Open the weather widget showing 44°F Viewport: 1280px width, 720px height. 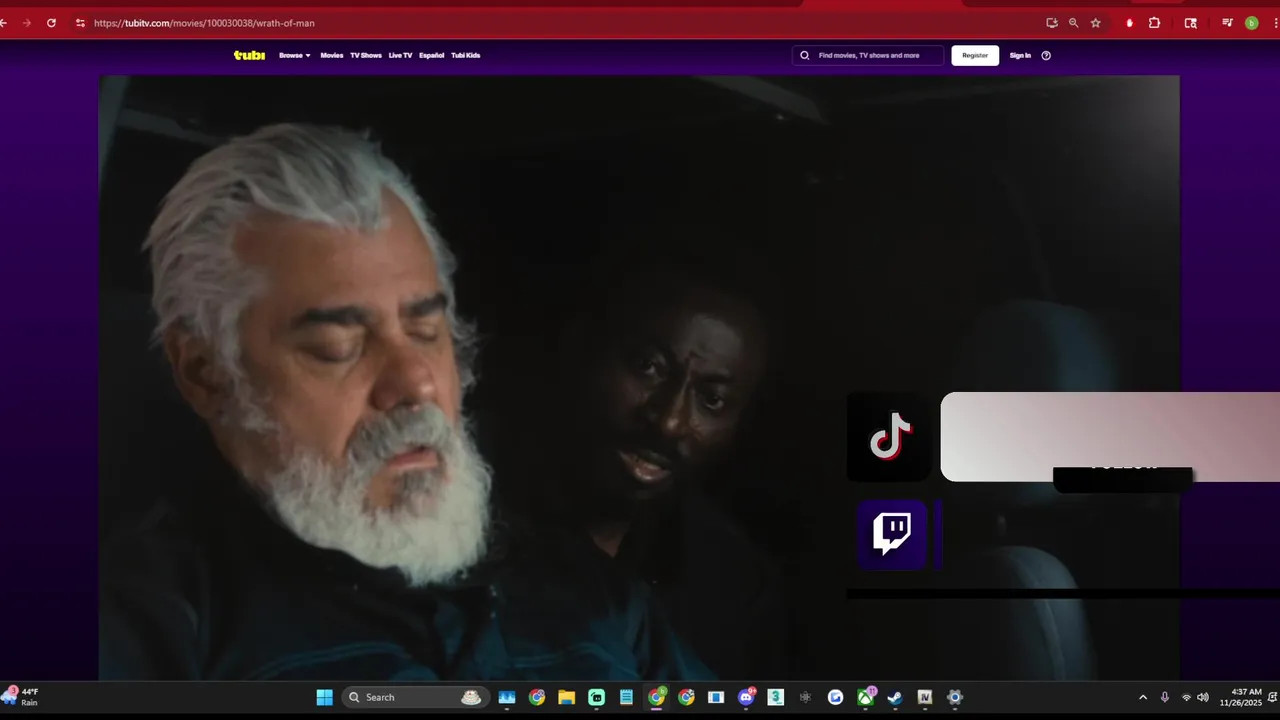click(22, 697)
